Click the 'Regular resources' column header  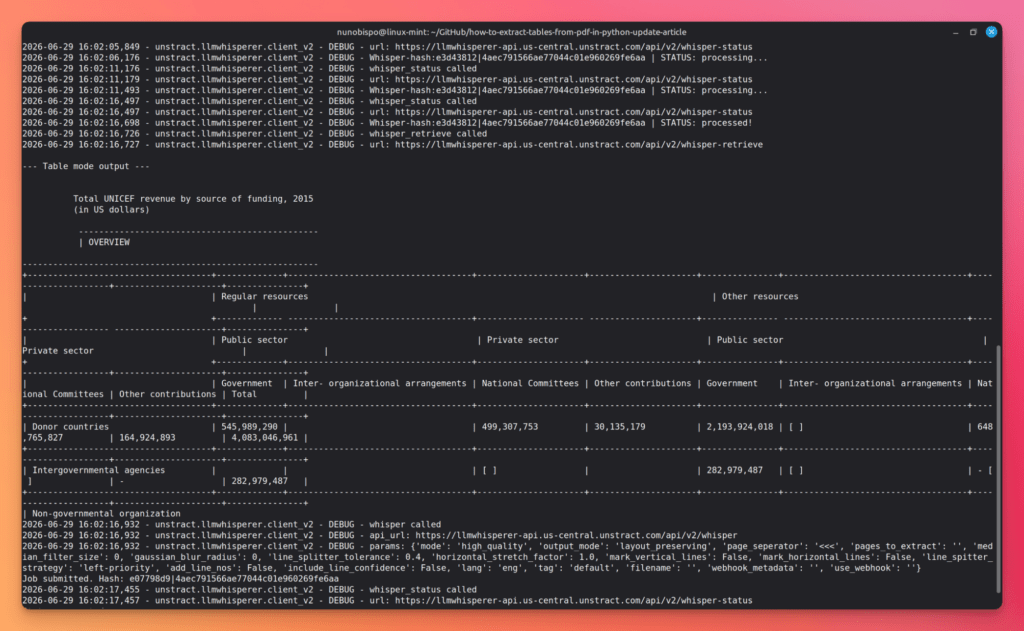pyautogui.click(x=264, y=297)
